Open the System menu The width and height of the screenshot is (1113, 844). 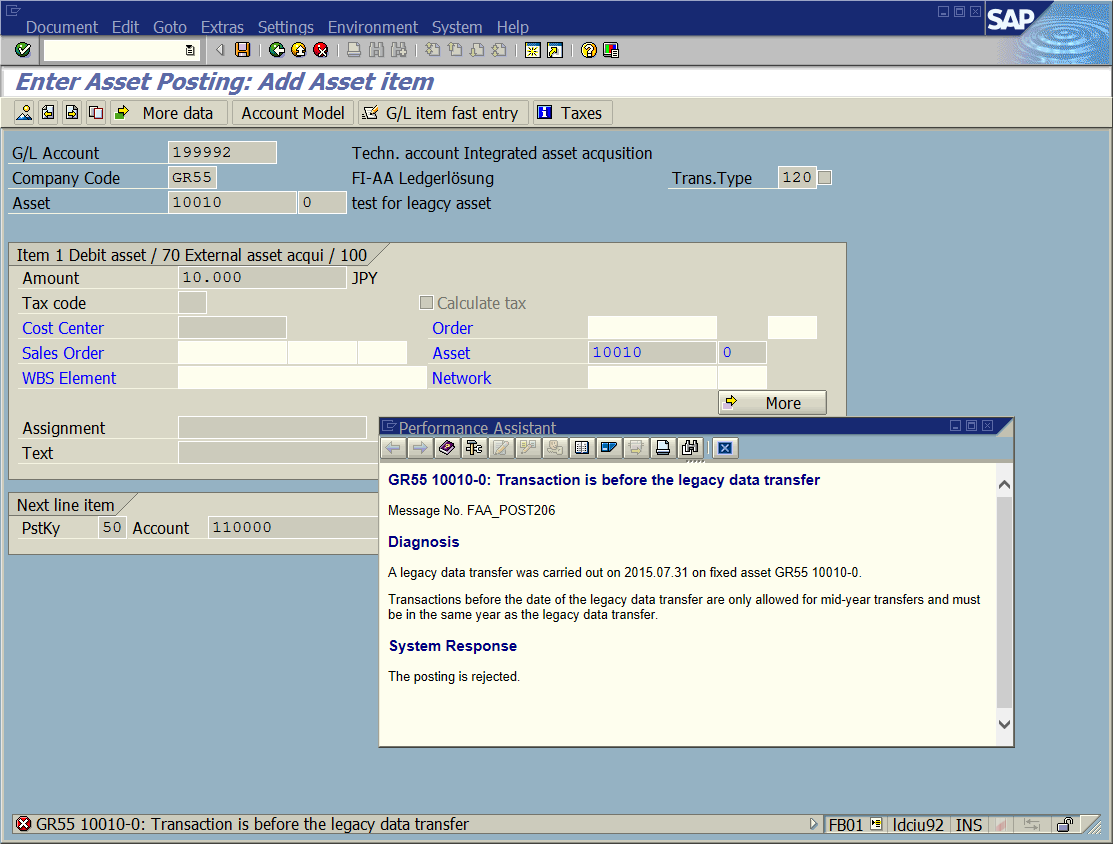pyautogui.click(x=457, y=27)
